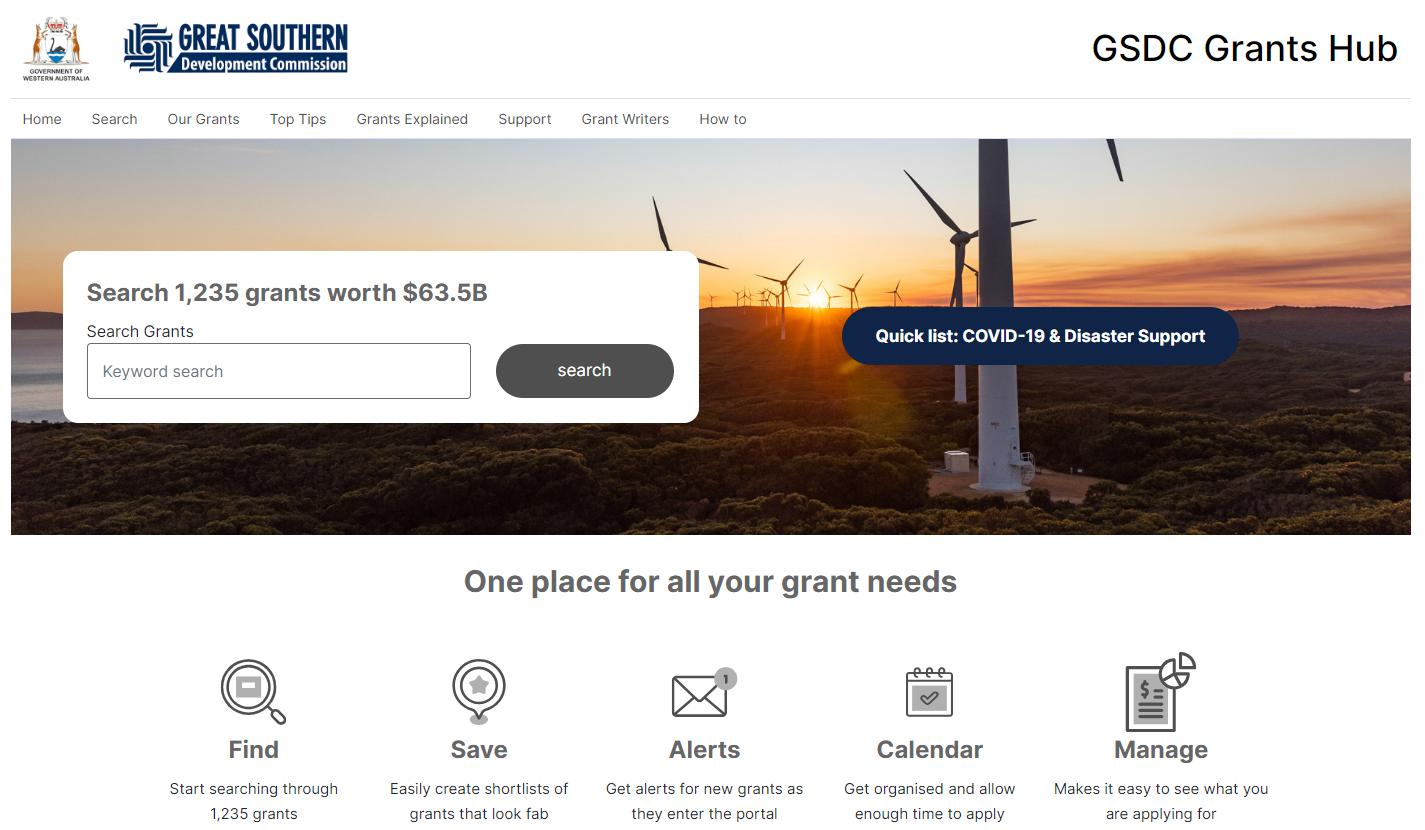Select the How to menu item
This screenshot has height=830, width=1425.
[x=723, y=119]
